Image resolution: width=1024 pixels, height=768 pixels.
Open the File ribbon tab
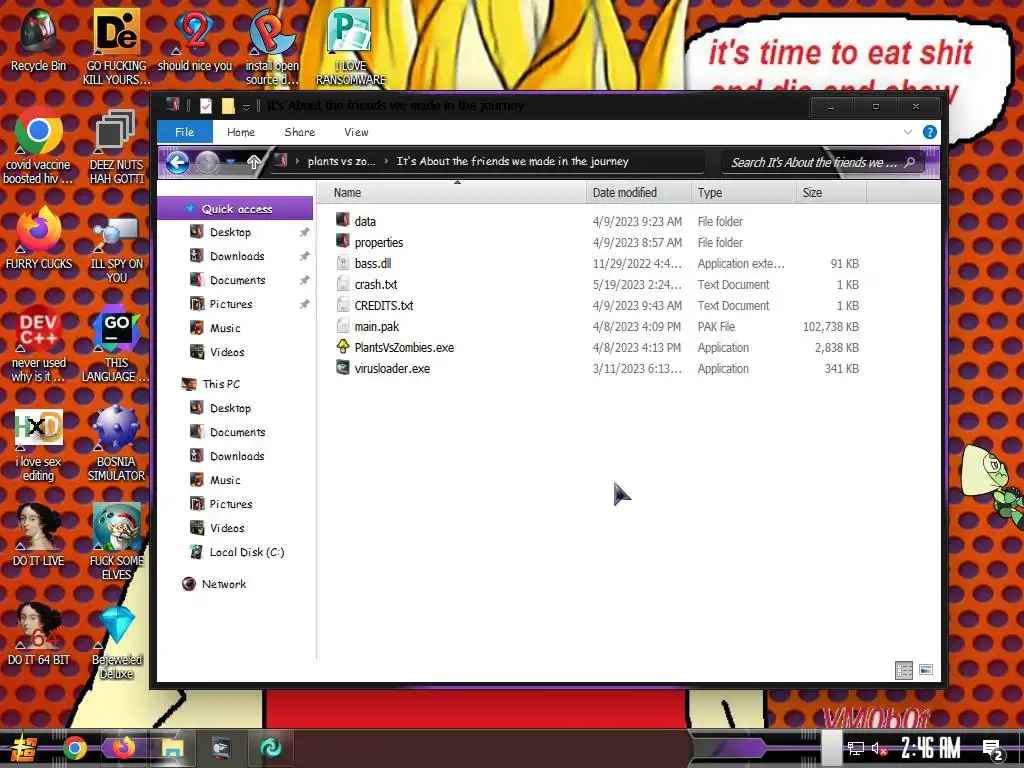click(185, 132)
